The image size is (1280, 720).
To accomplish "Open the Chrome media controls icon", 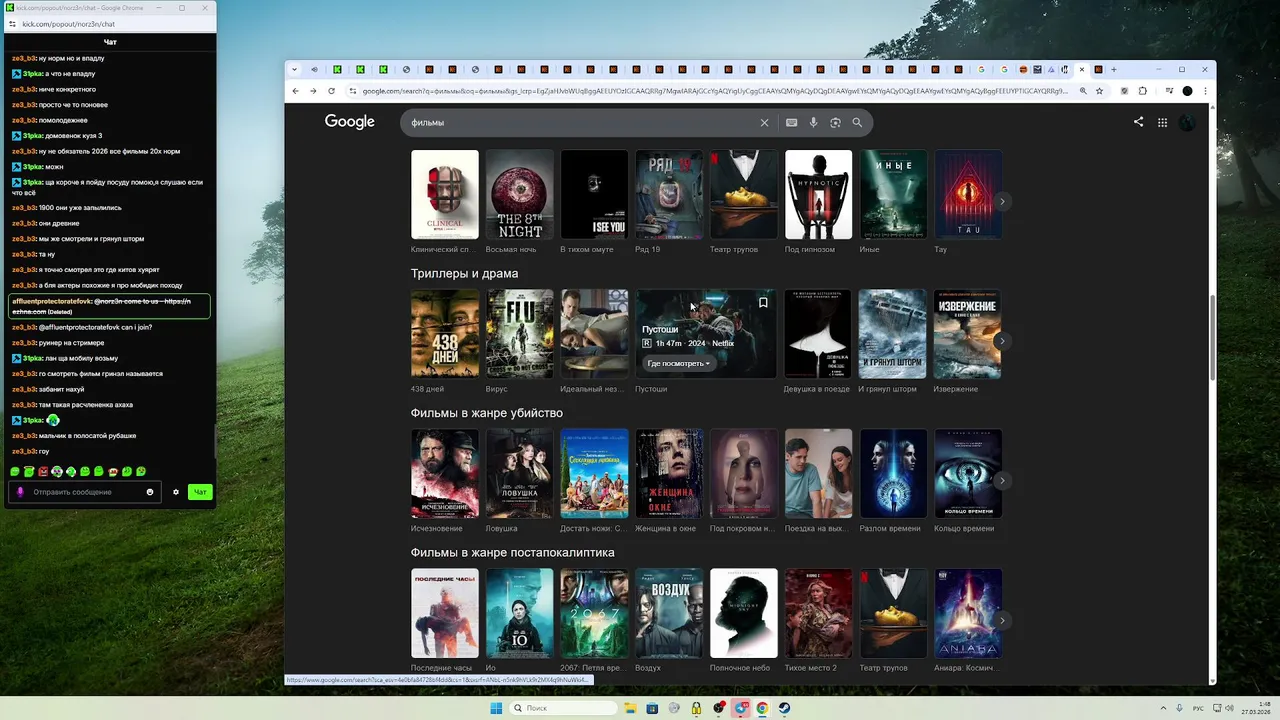I will click(1168, 91).
